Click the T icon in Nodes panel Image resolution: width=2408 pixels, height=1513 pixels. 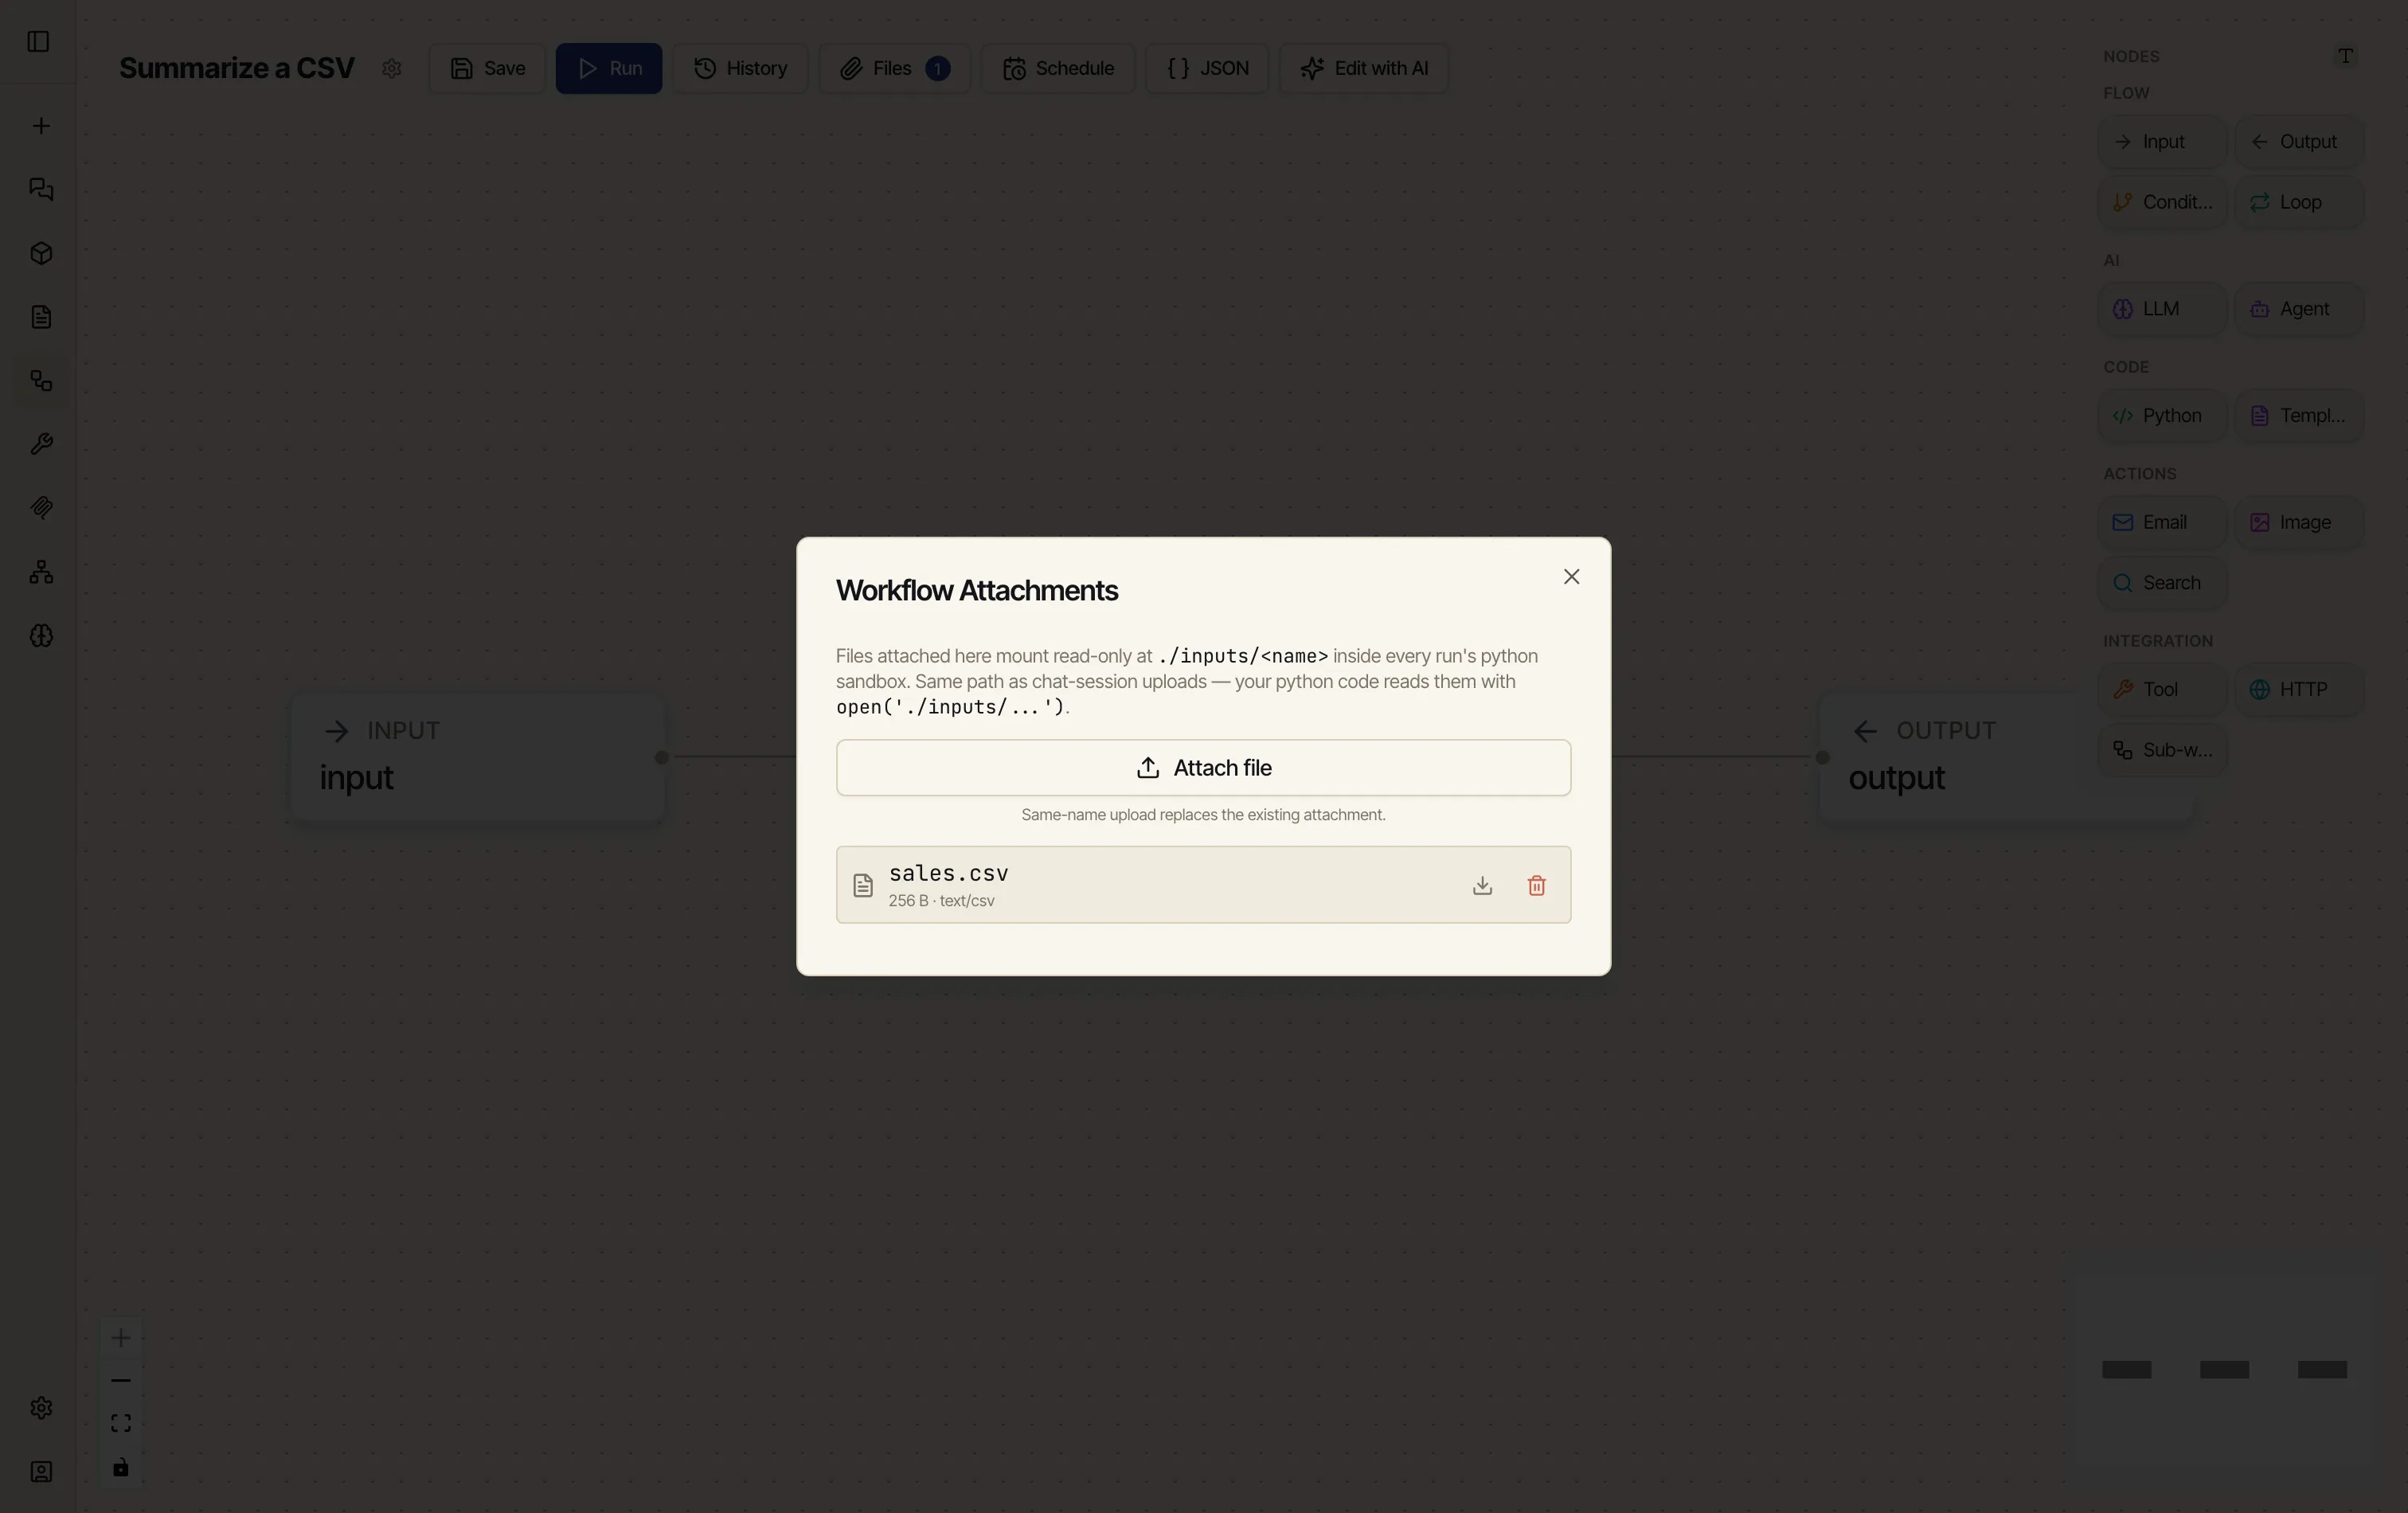(2345, 56)
